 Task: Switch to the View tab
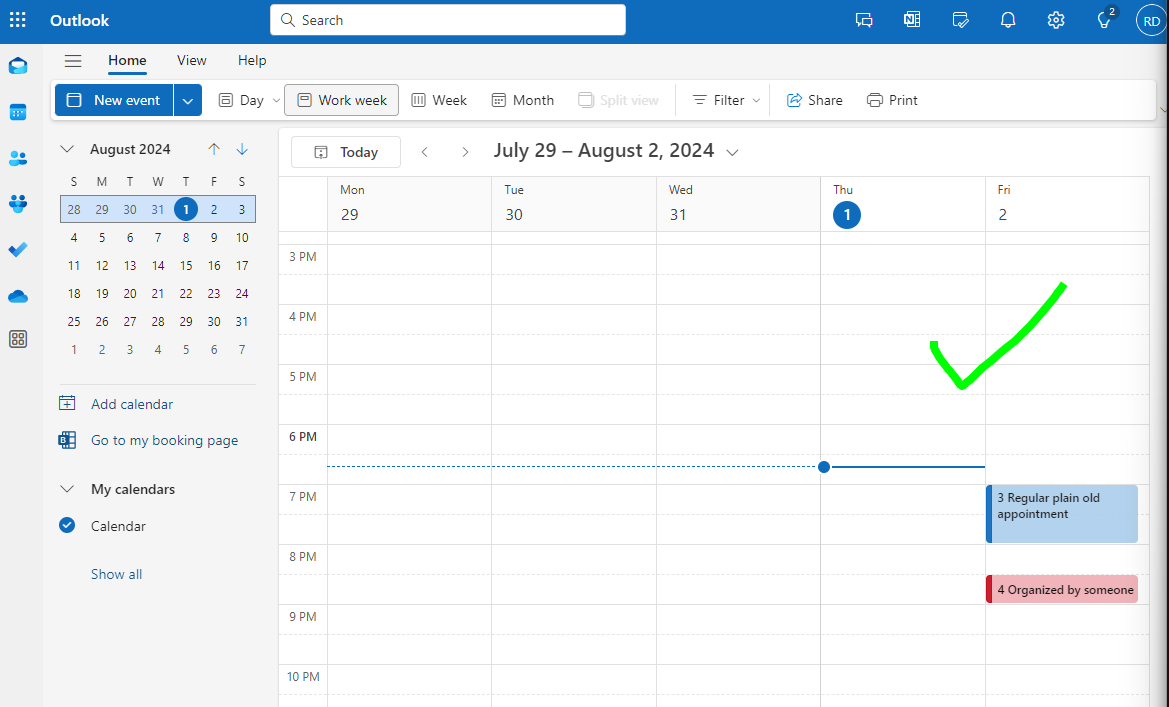click(192, 60)
